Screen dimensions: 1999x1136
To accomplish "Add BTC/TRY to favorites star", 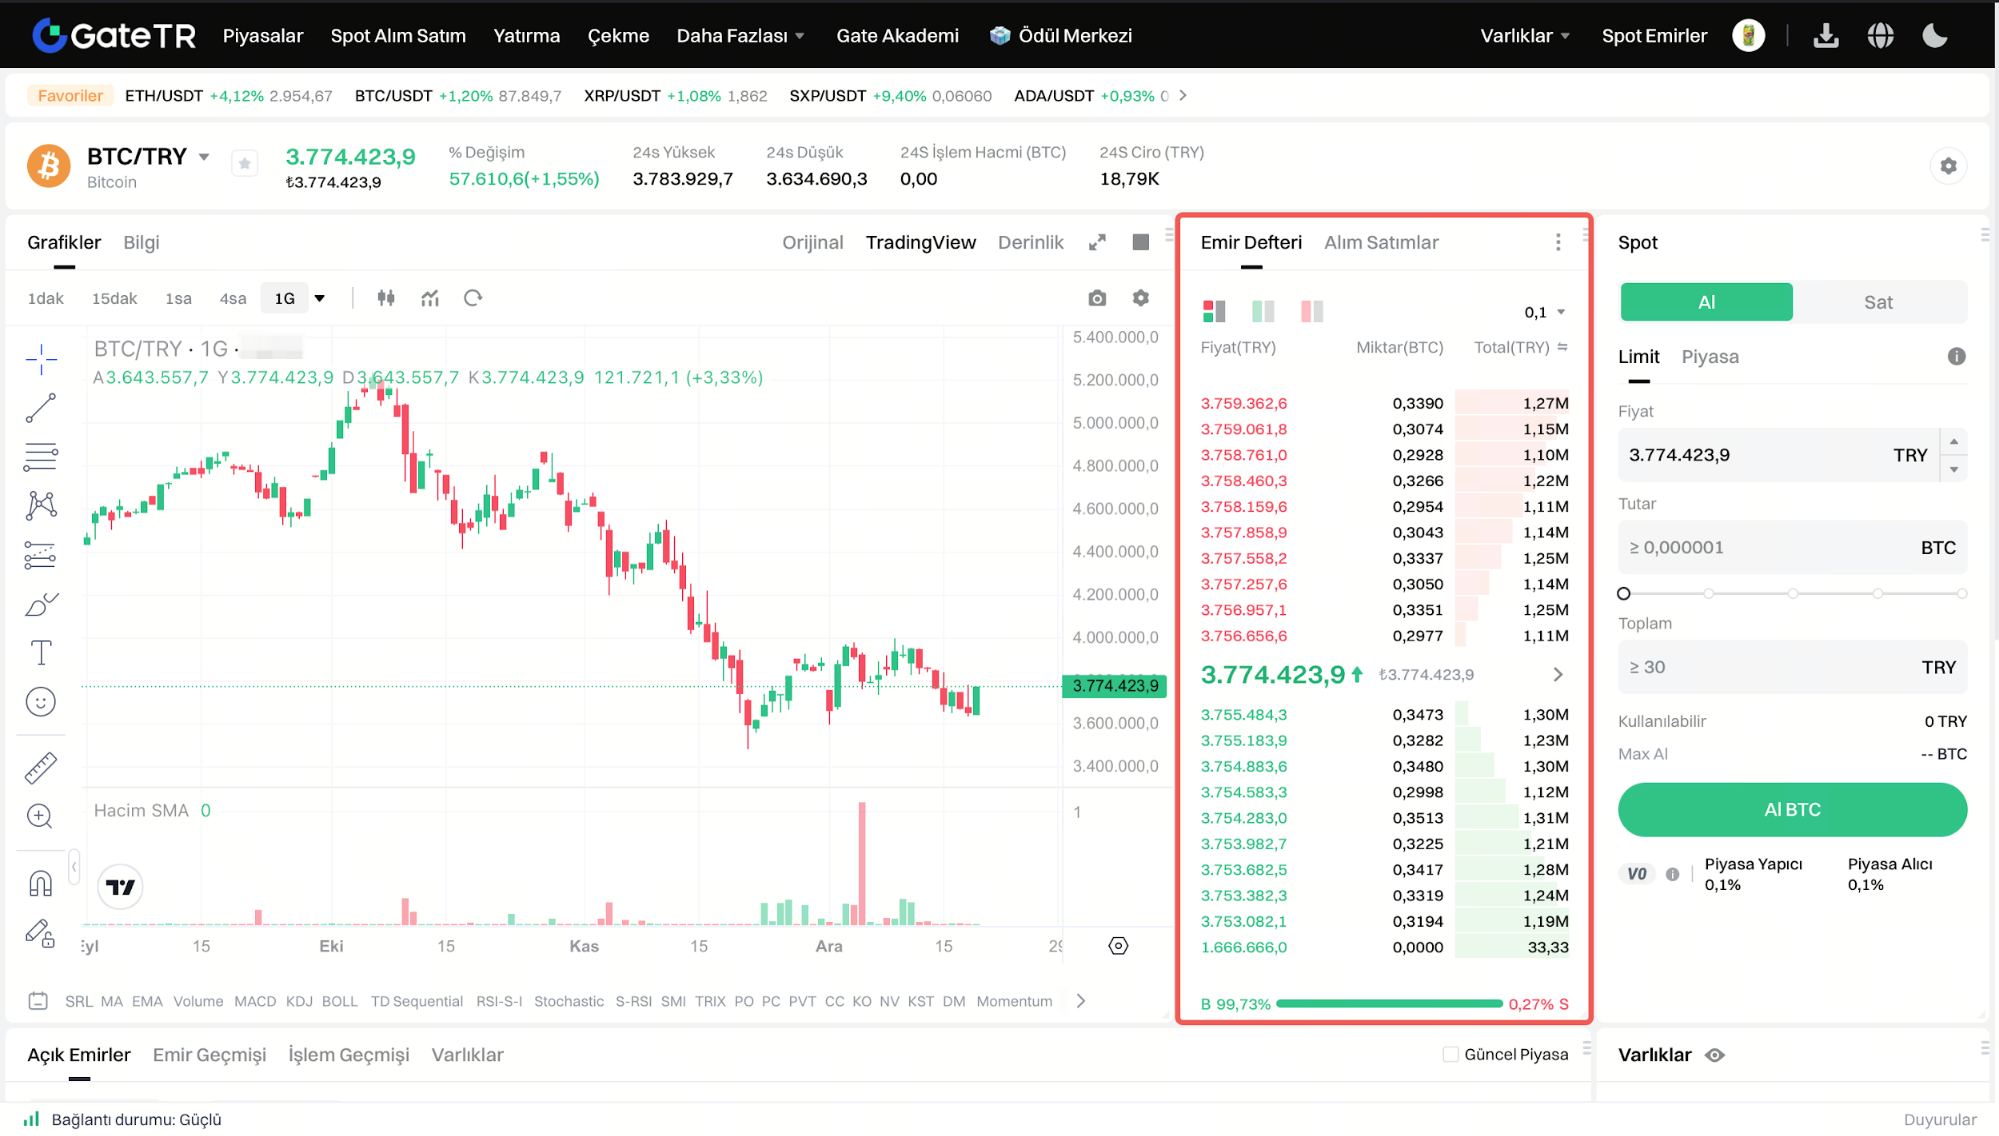I will [x=245, y=164].
